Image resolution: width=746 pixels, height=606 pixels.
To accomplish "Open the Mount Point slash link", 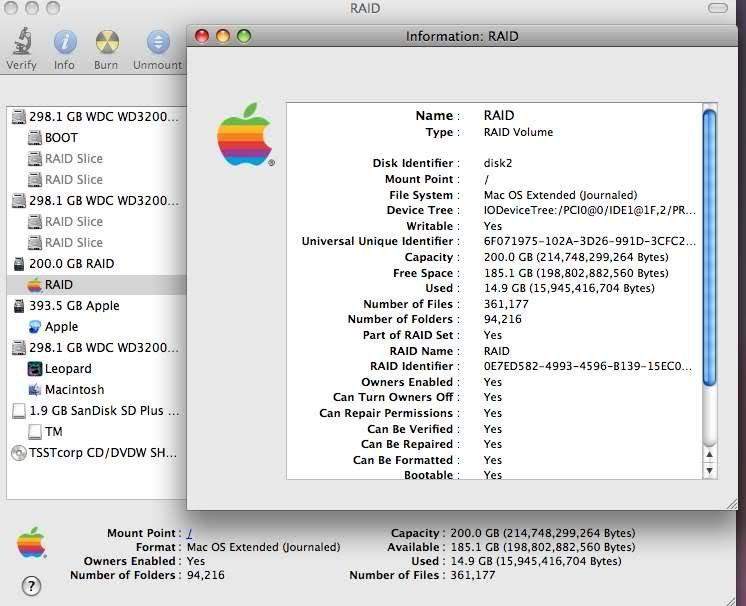I will click(x=189, y=533).
